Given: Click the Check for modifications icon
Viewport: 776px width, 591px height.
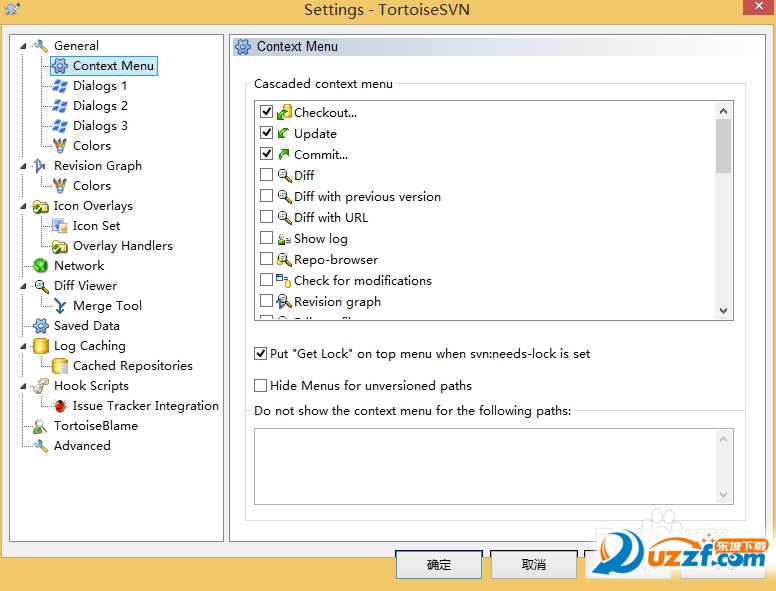Looking at the screenshot, I should click(x=284, y=281).
